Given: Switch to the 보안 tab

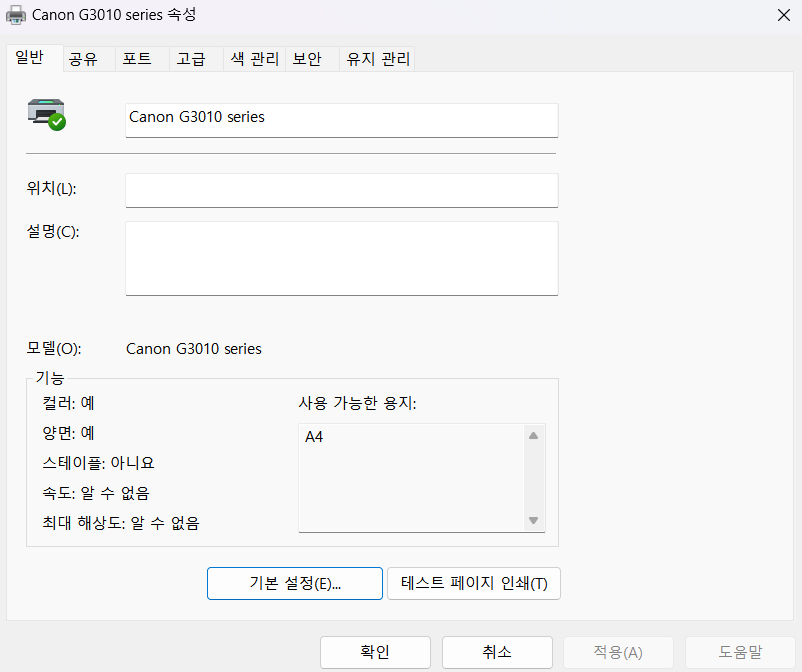Looking at the screenshot, I should tap(312, 59).
